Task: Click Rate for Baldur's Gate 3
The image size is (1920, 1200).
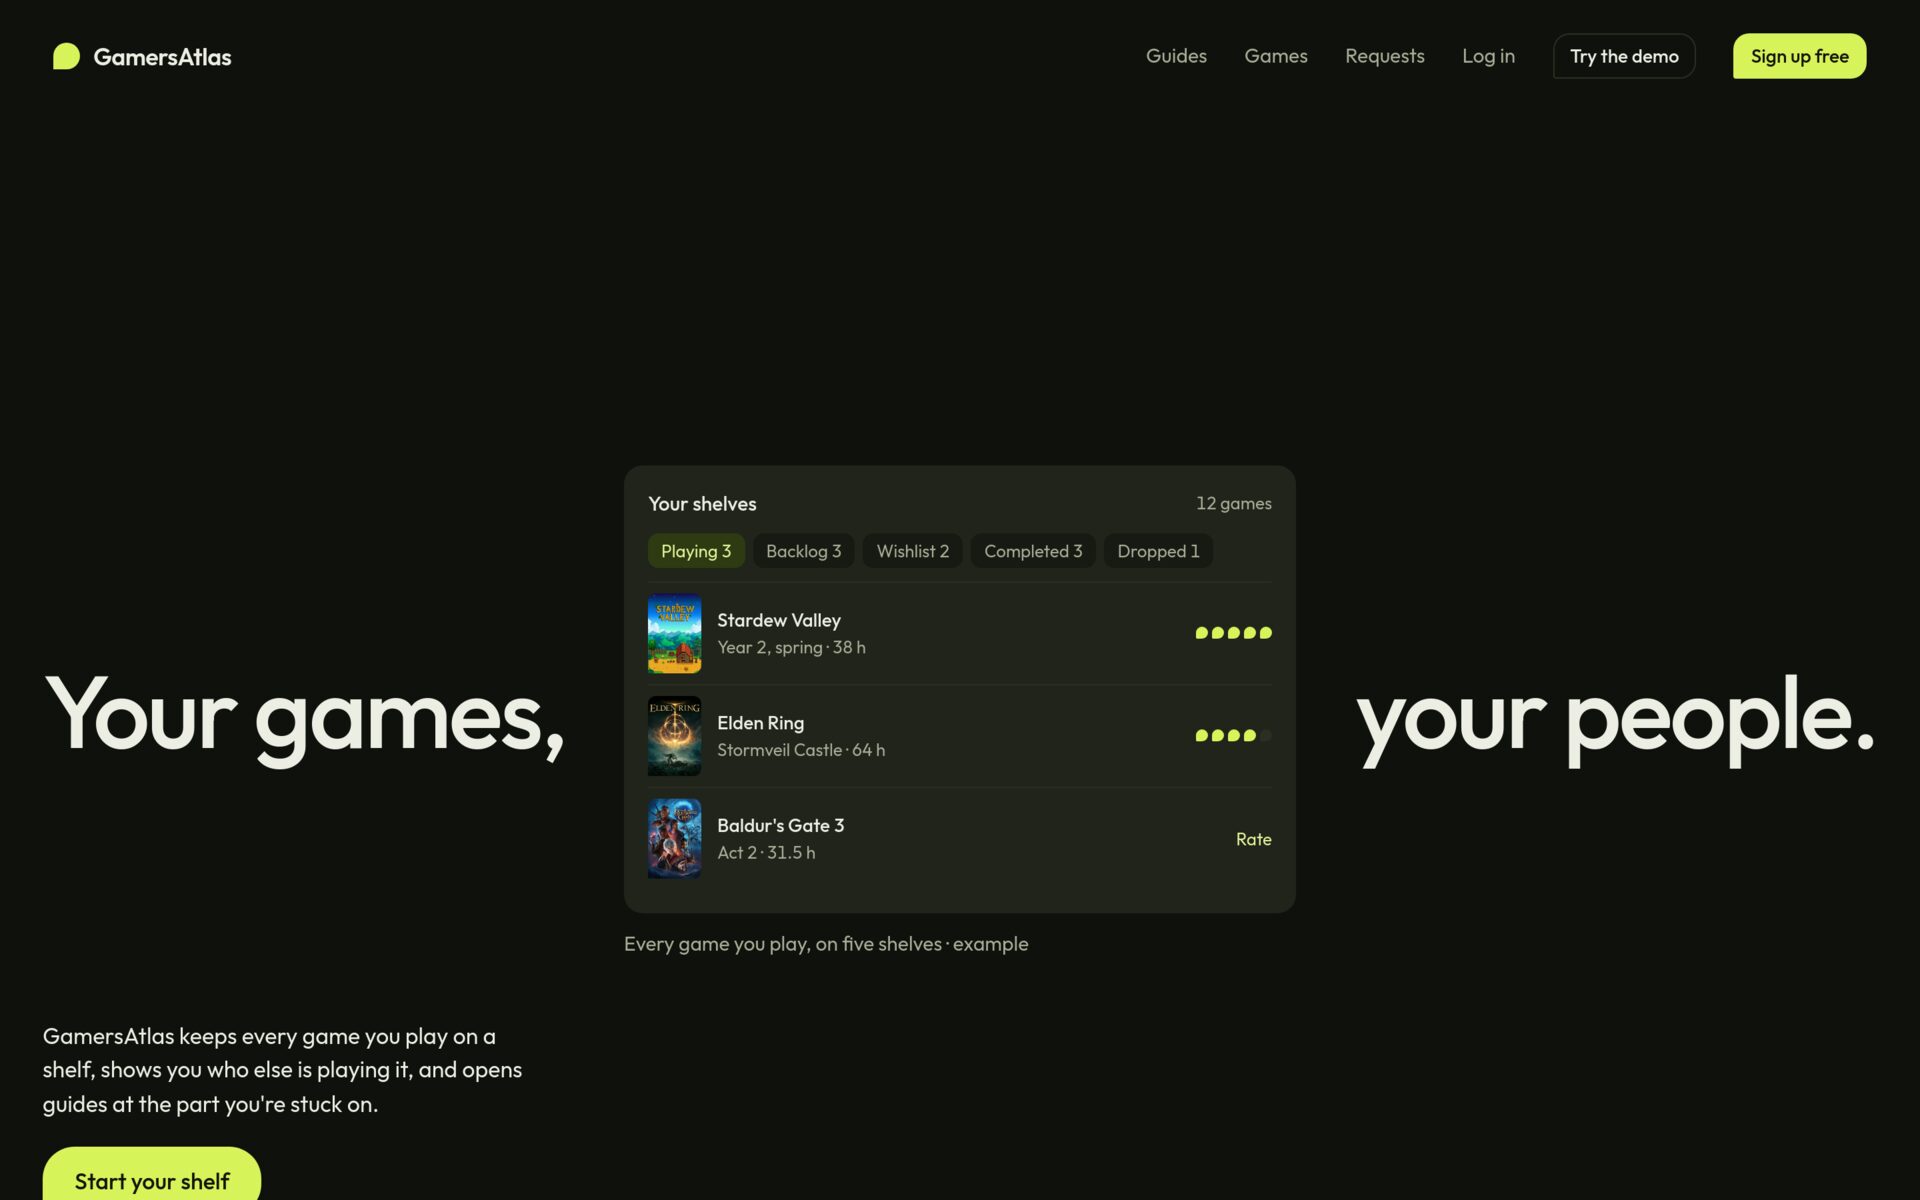Action: click(1253, 839)
